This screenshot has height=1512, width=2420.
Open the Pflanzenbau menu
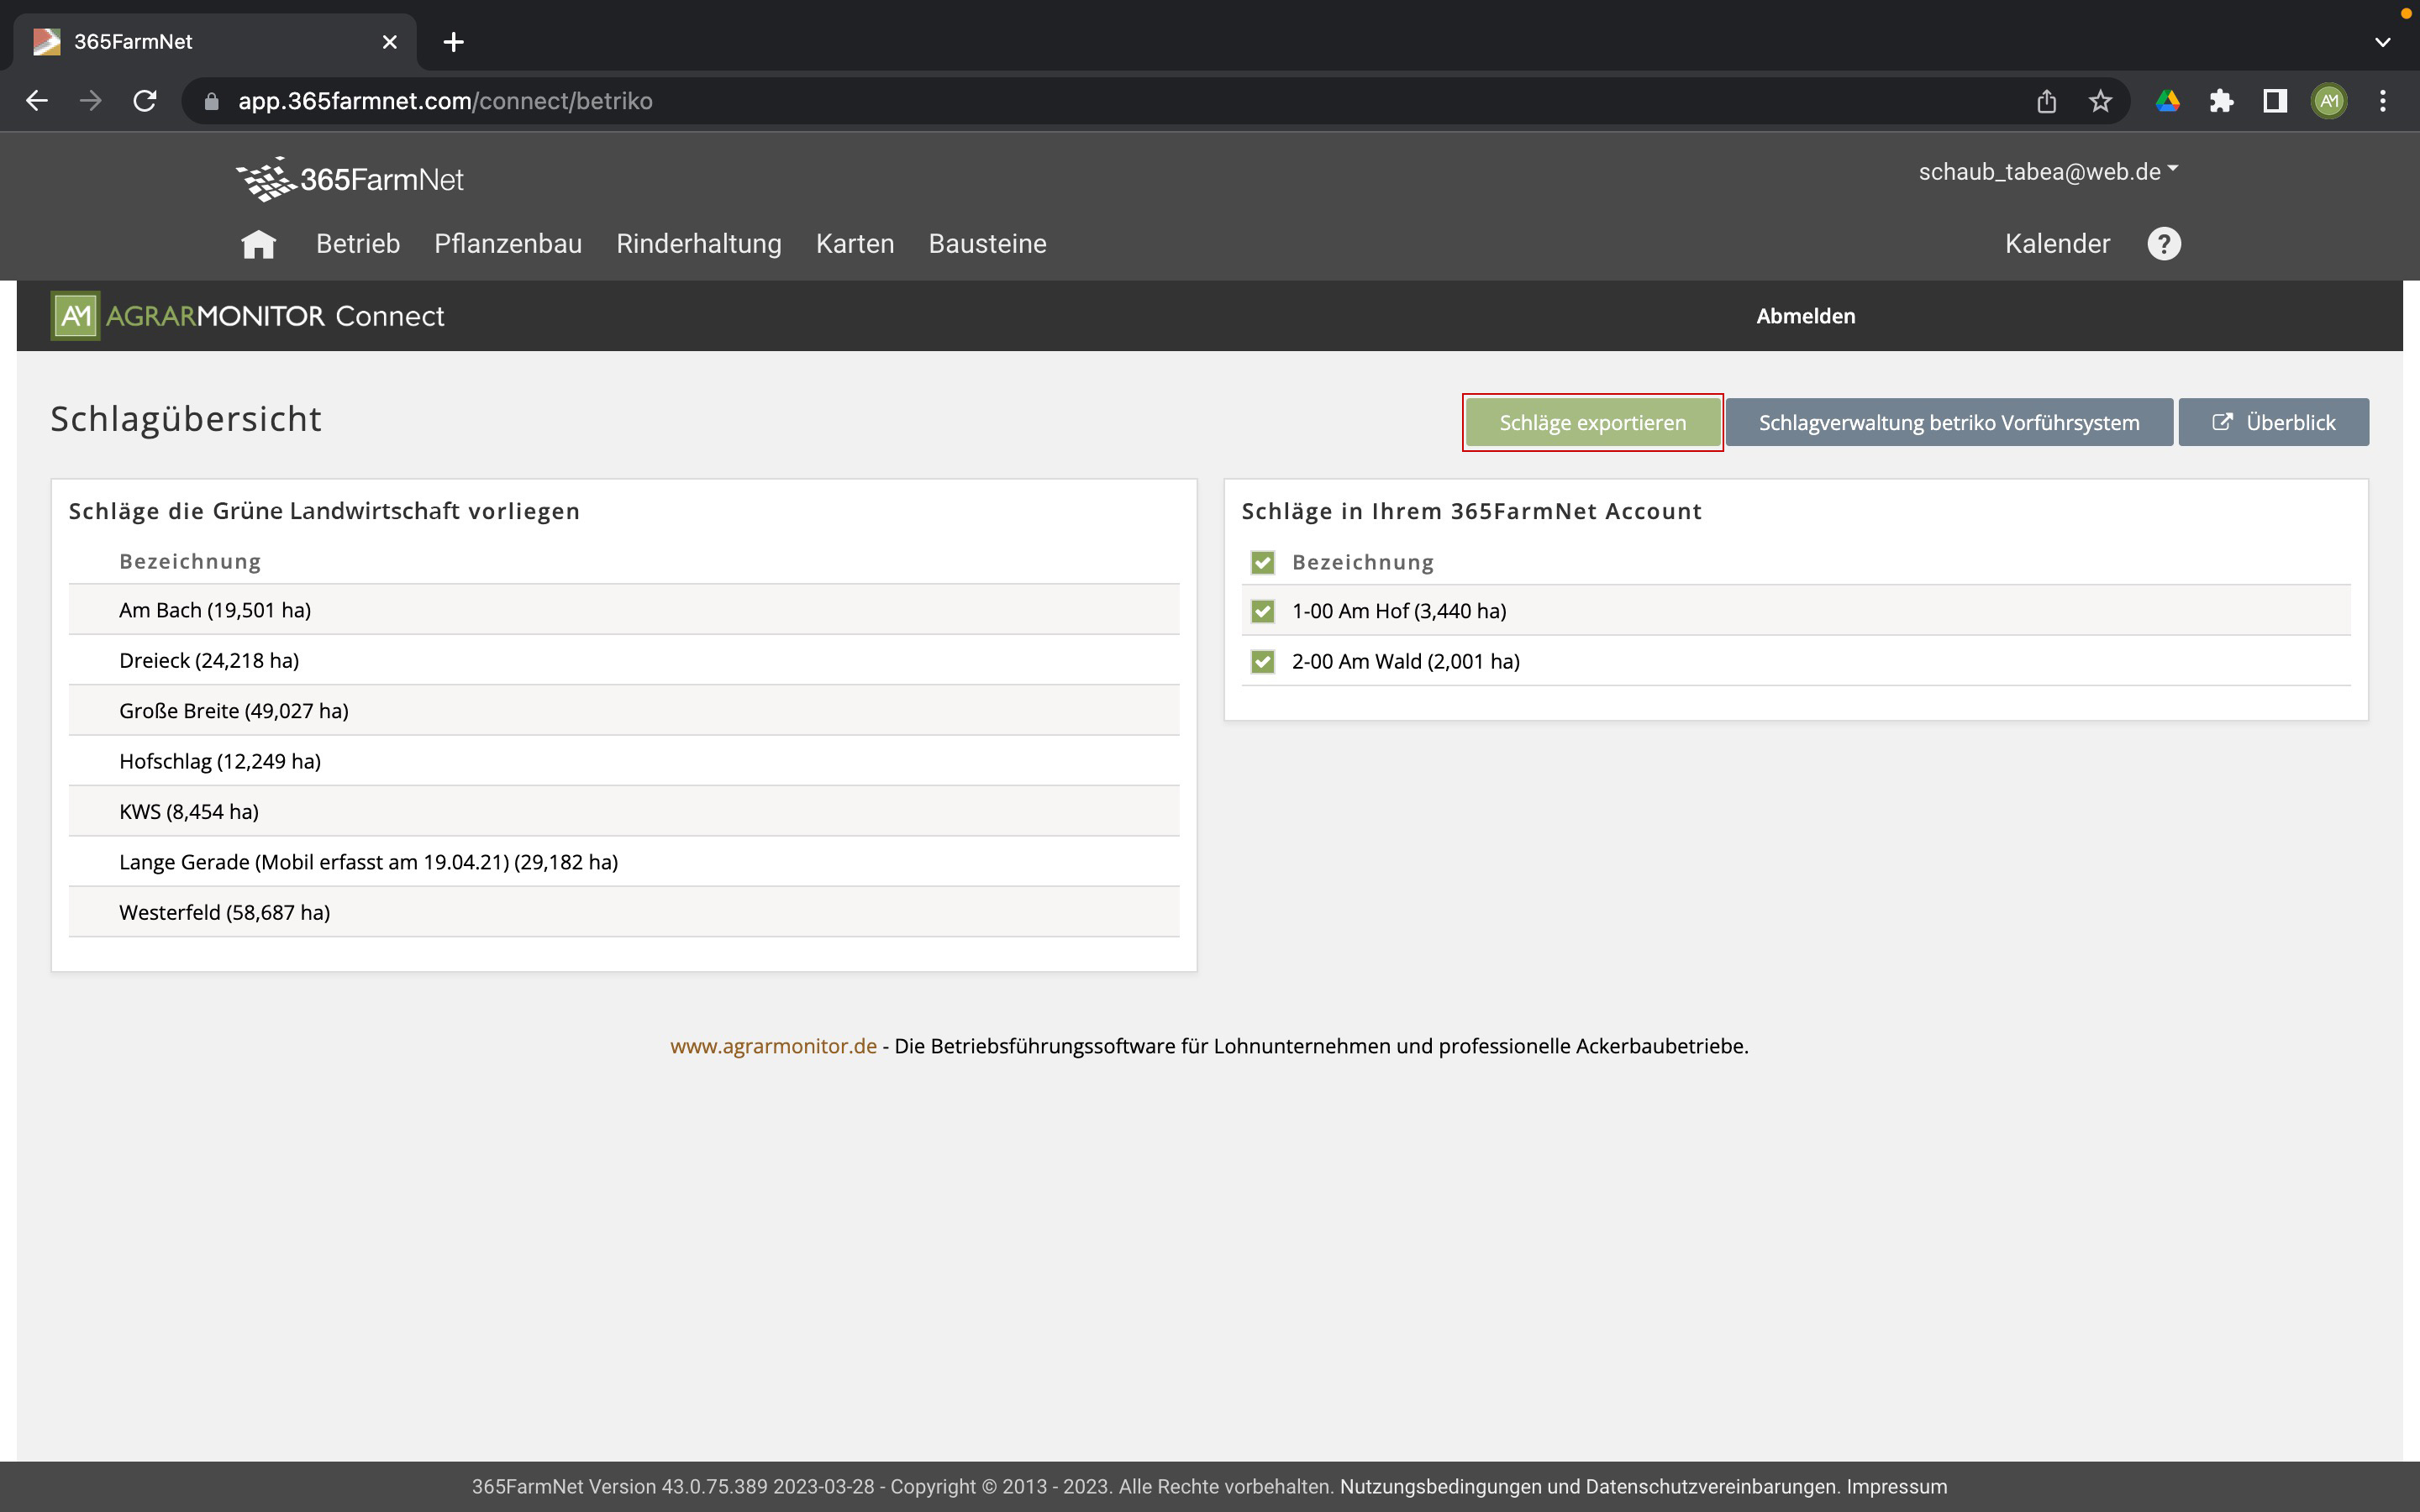click(x=508, y=244)
